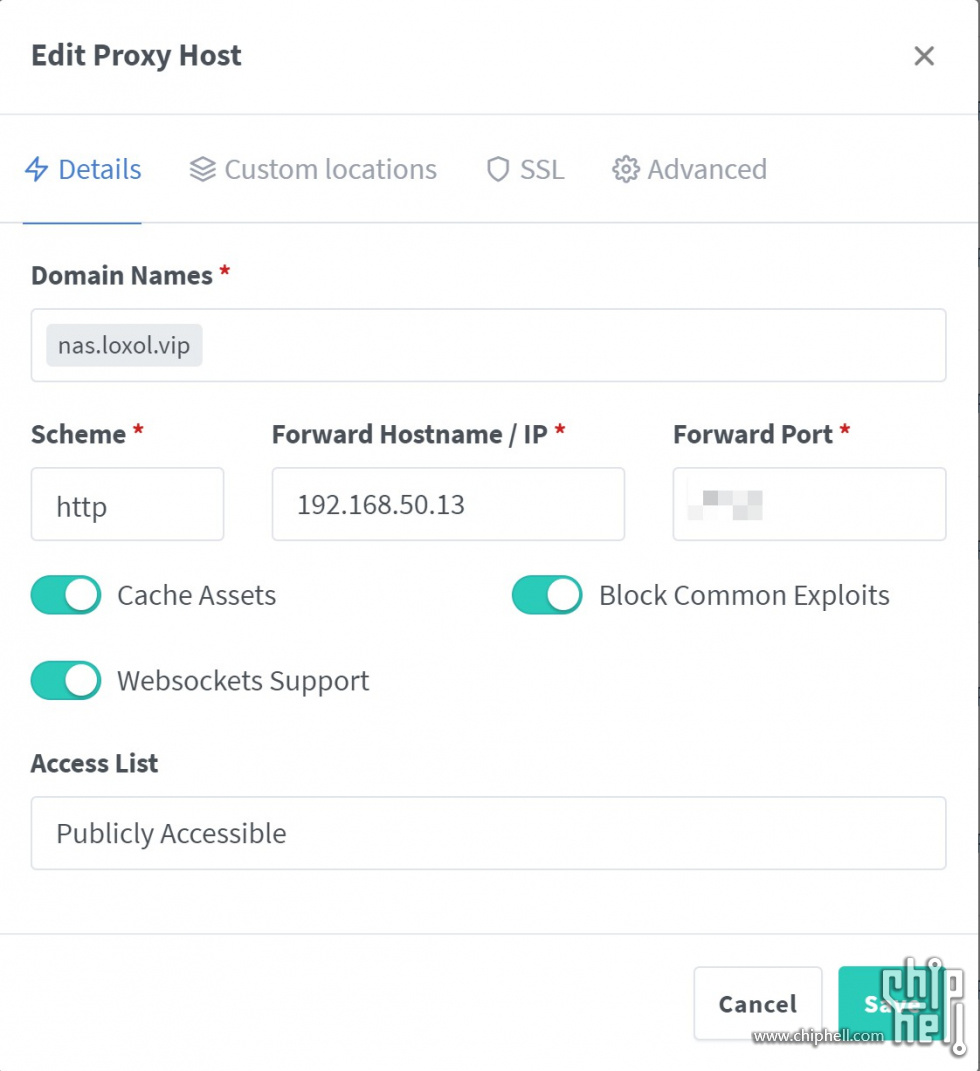Open the SSL tab
This screenshot has width=980, height=1071.
click(525, 169)
